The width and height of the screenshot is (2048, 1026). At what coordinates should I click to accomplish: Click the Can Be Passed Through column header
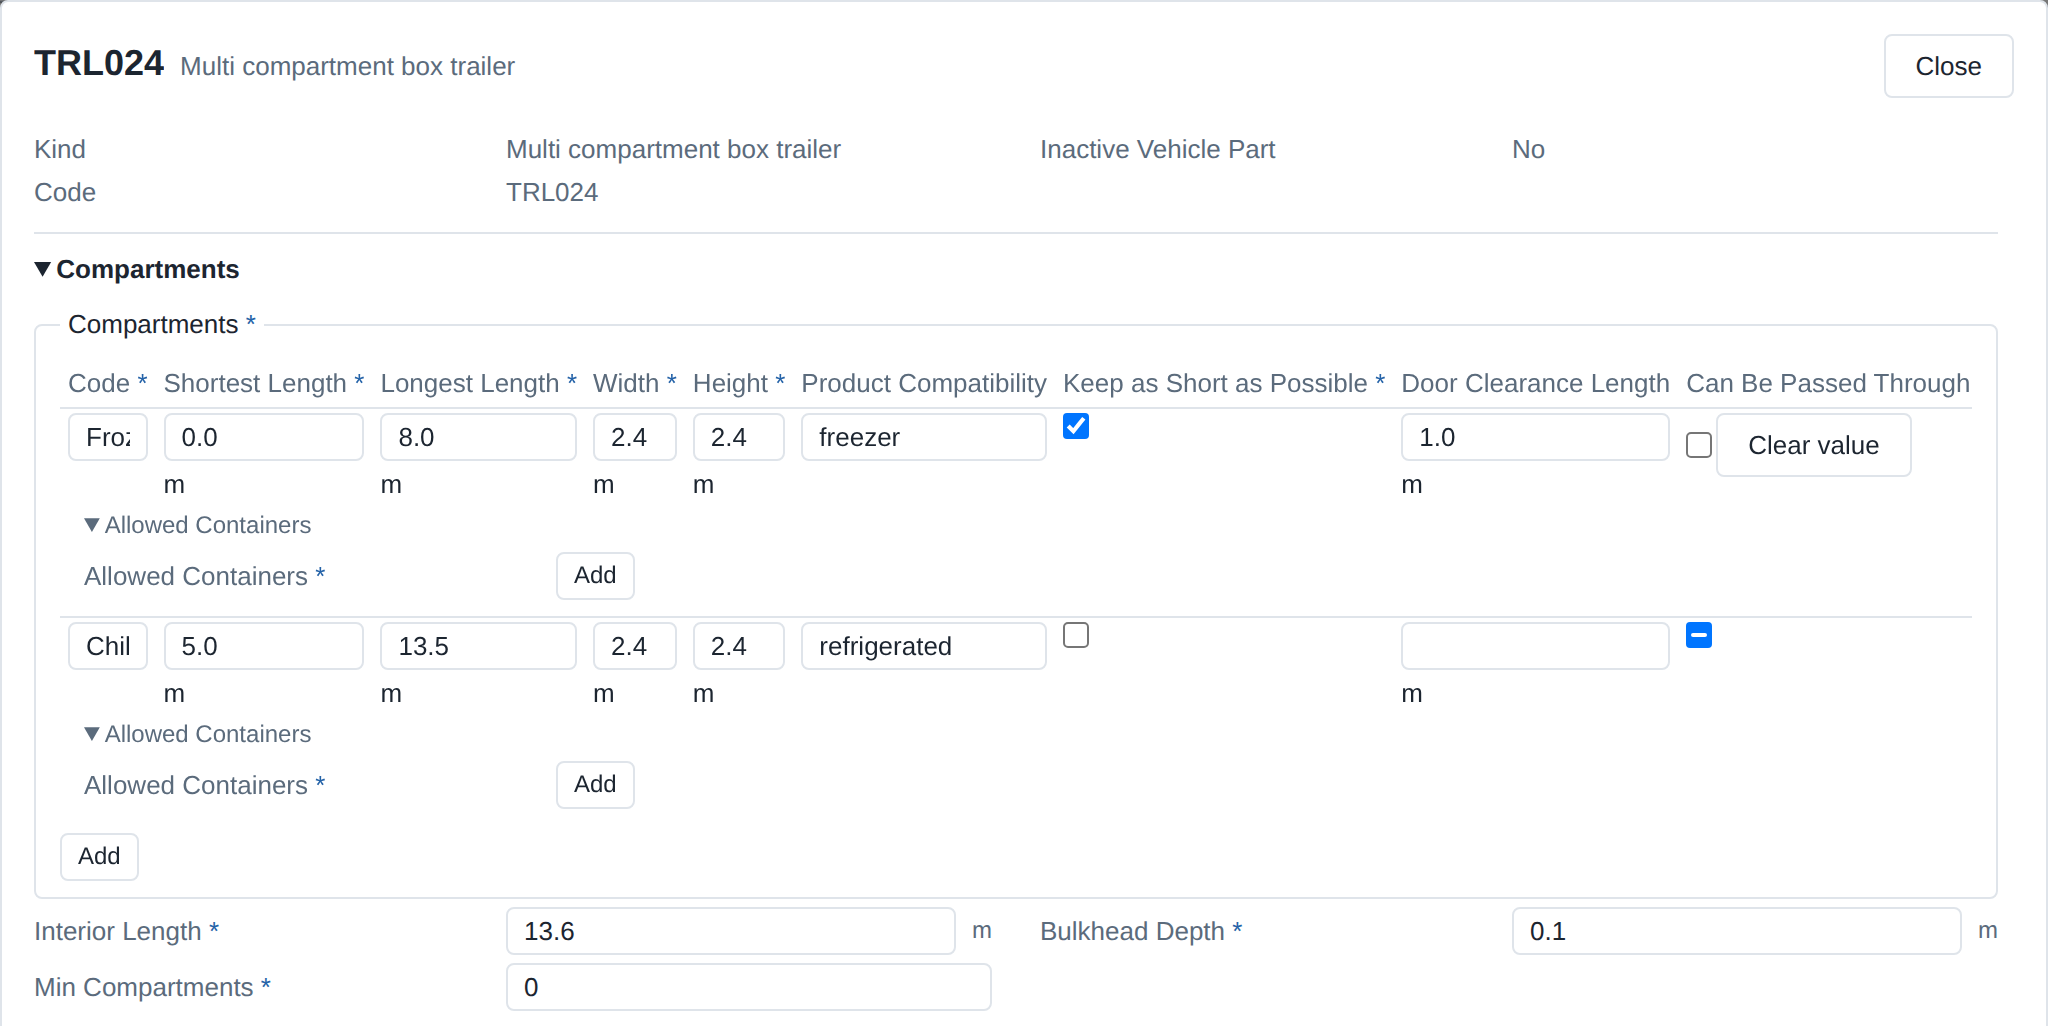pyautogui.click(x=1828, y=383)
